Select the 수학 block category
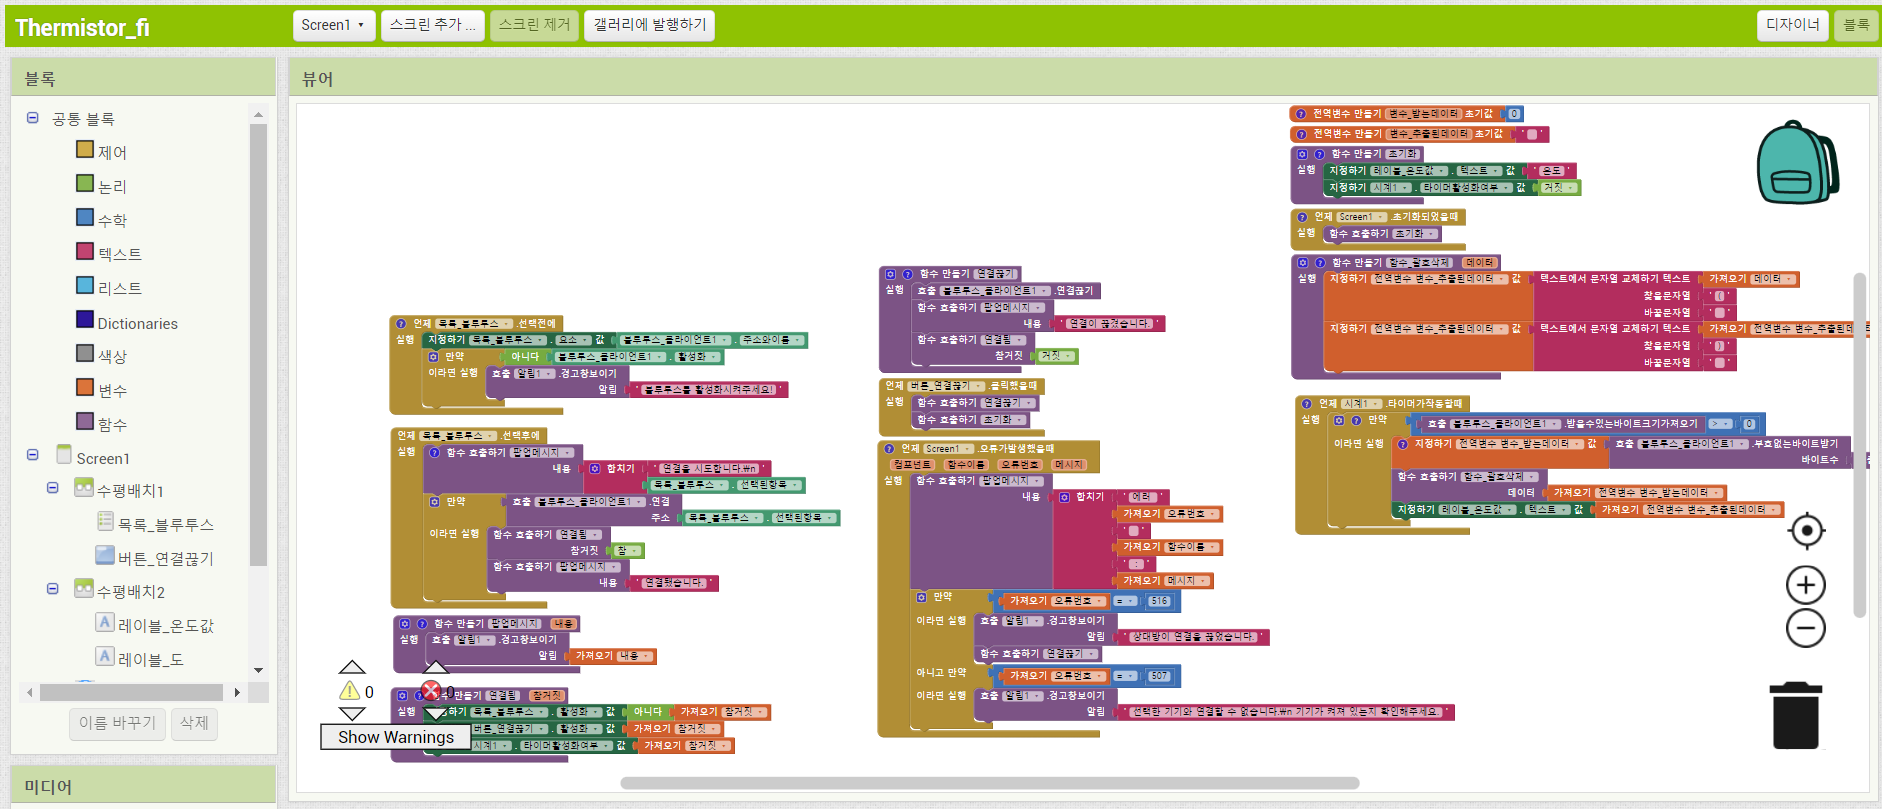Image resolution: width=1882 pixels, height=809 pixels. [112, 221]
